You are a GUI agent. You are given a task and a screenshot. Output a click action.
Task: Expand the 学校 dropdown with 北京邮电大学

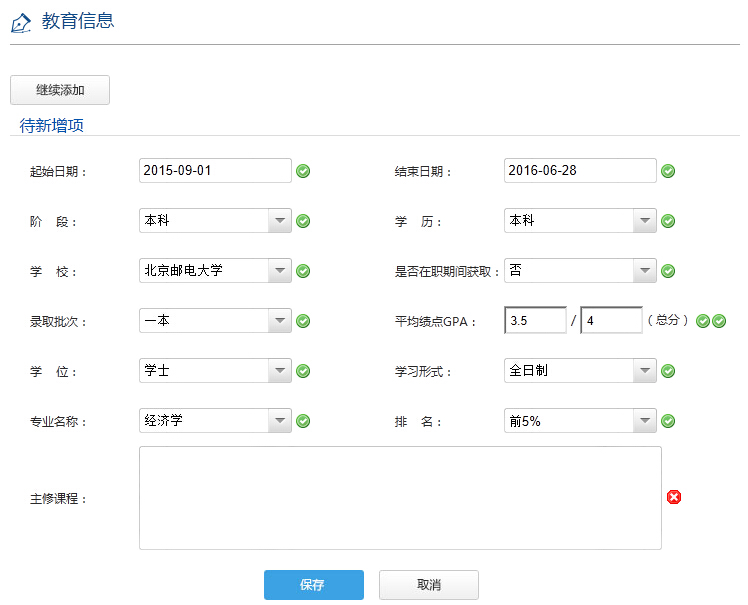pyautogui.click(x=215, y=271)
